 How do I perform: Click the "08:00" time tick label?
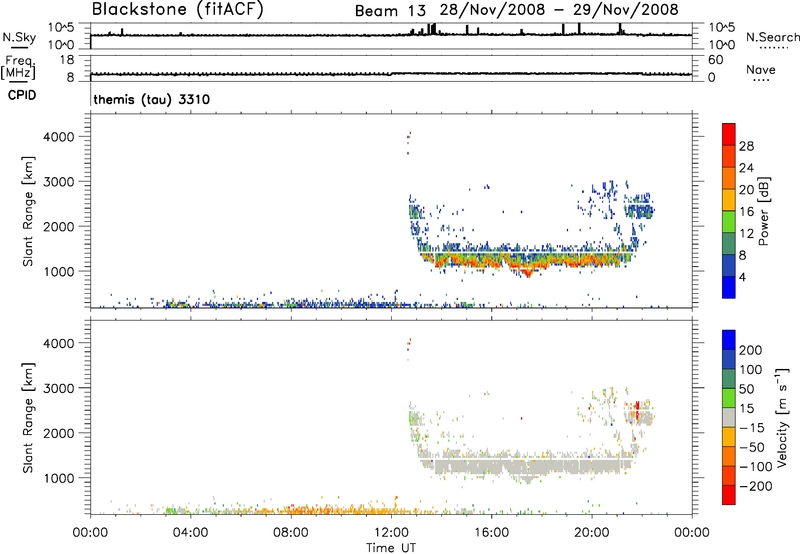coord(291,533)
